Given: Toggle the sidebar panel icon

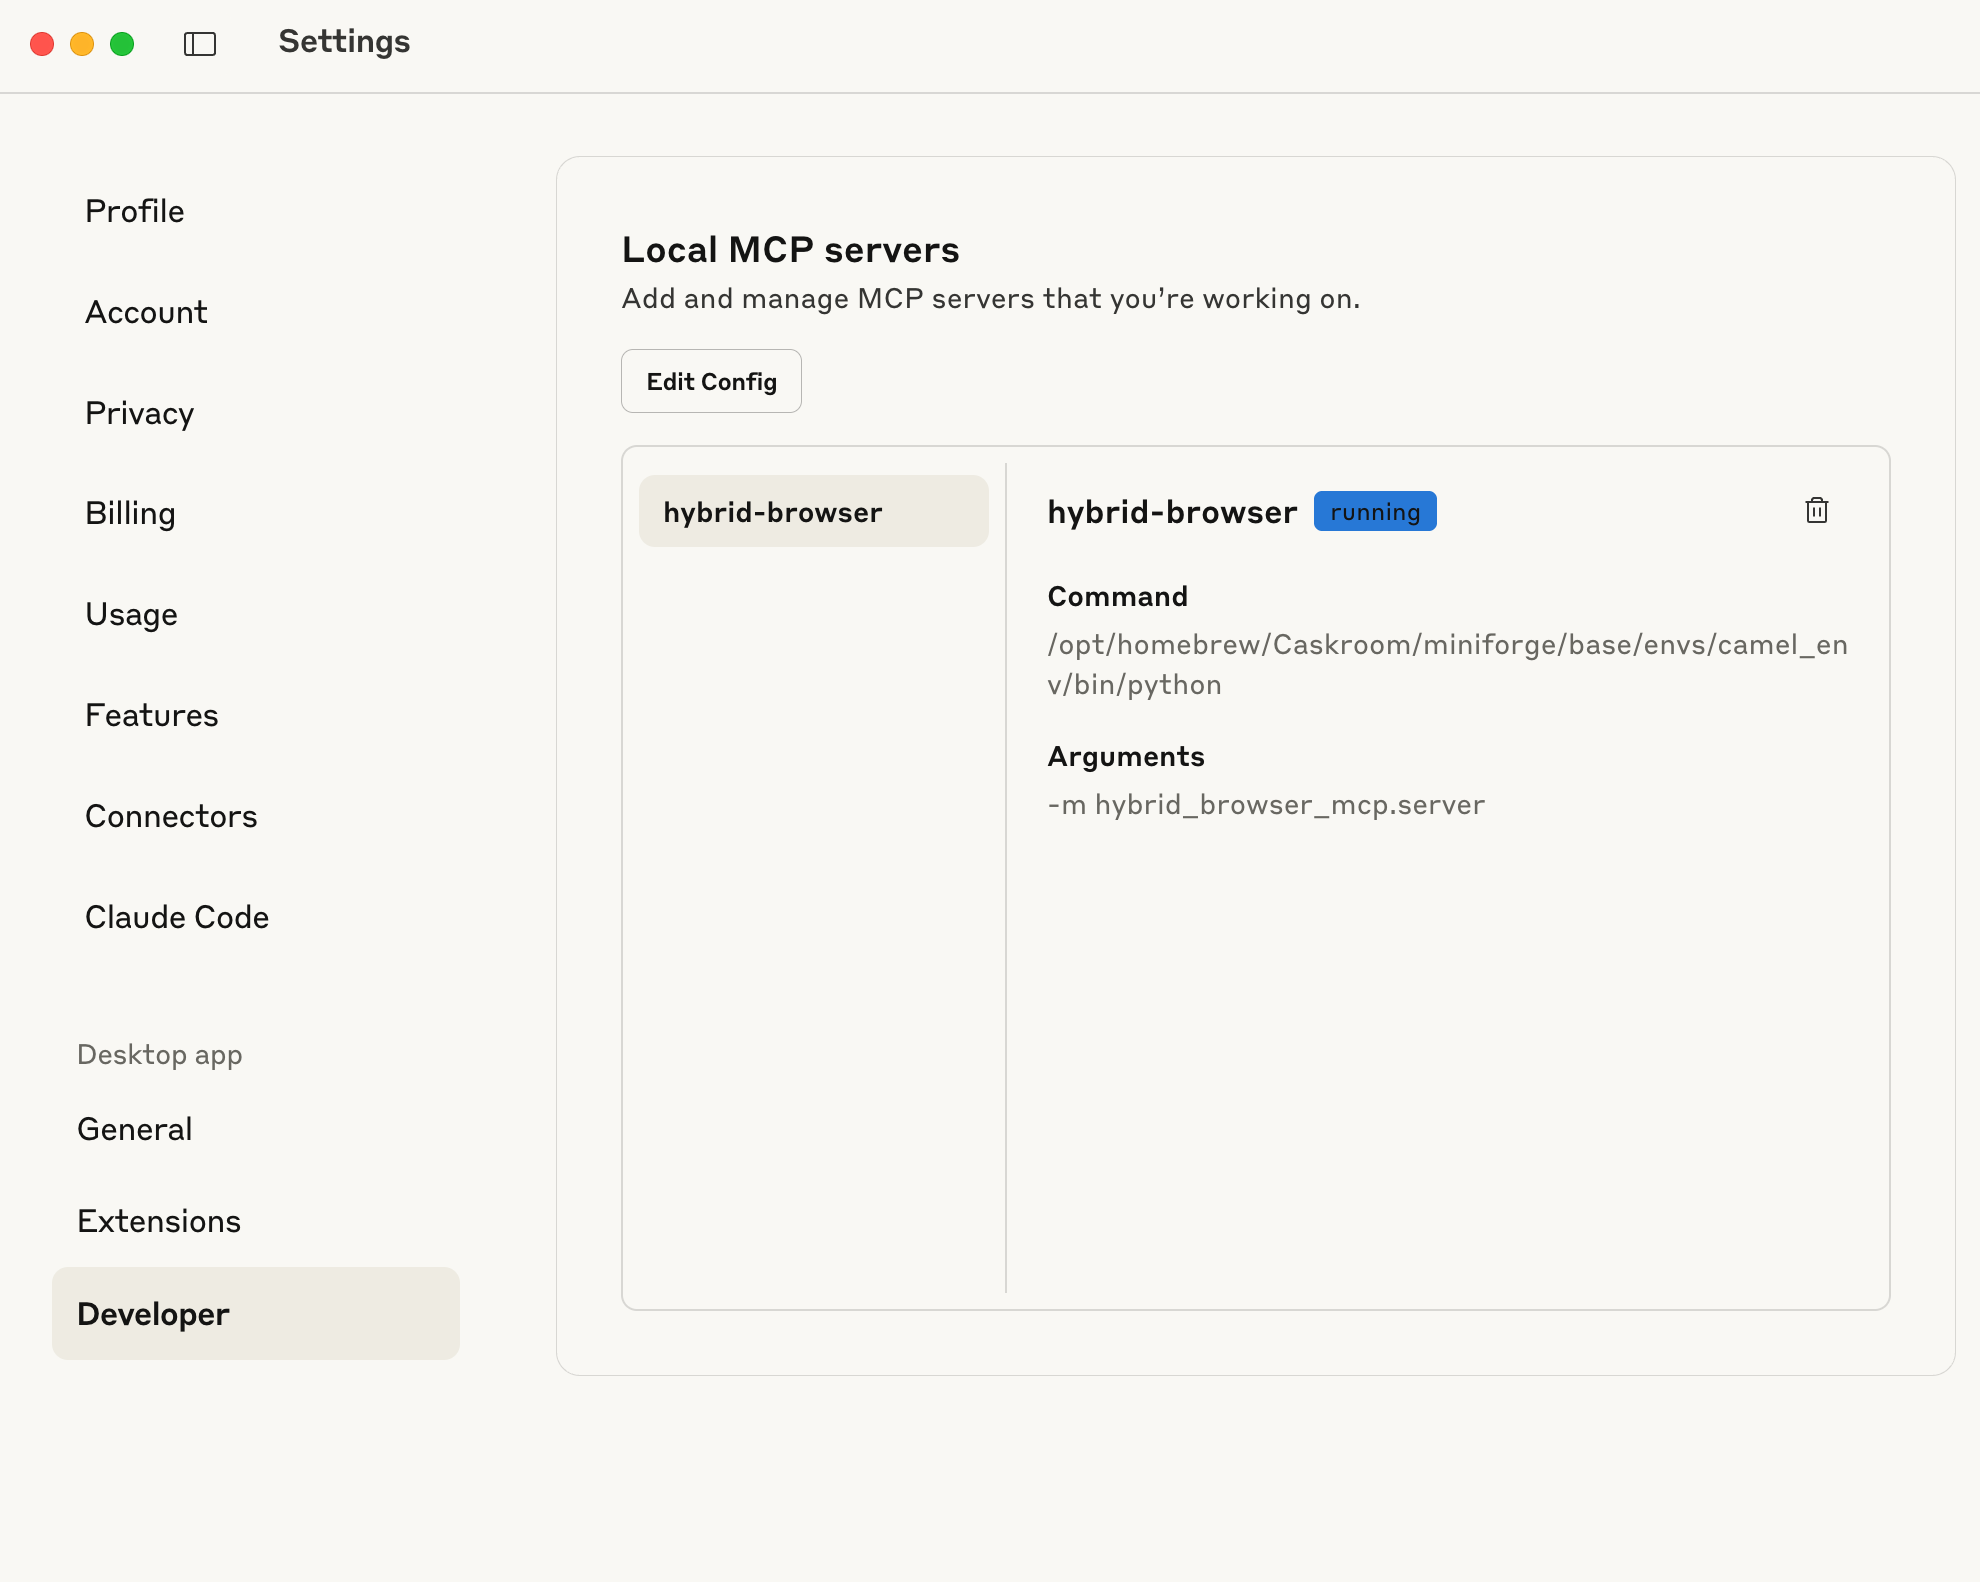Looking at the screenshot, I should [200, 44].
